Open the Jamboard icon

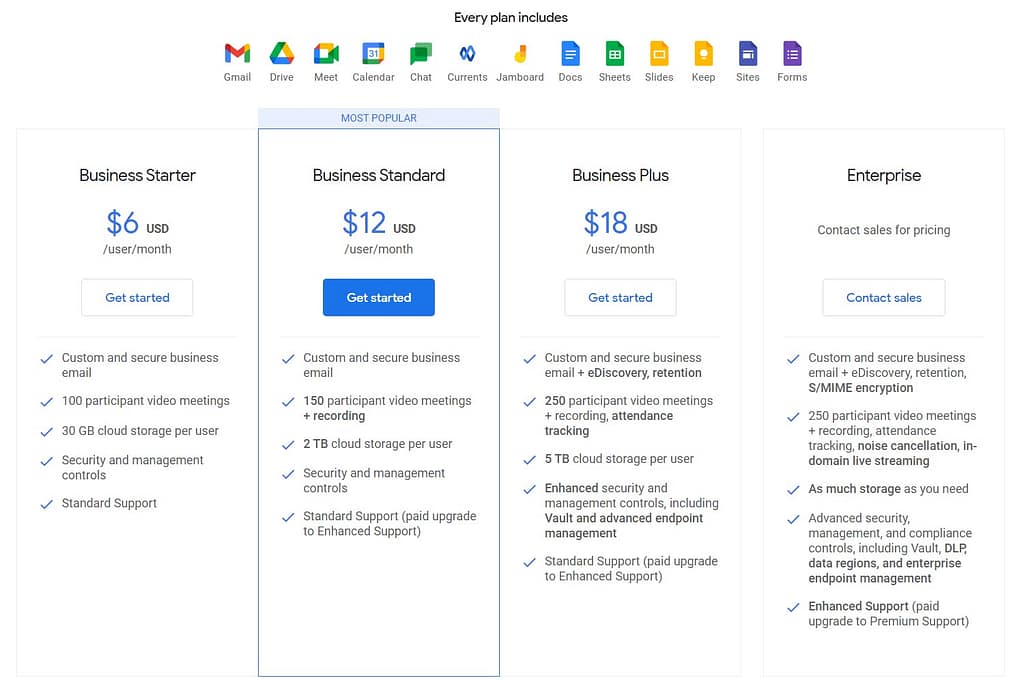coord(520,54)
